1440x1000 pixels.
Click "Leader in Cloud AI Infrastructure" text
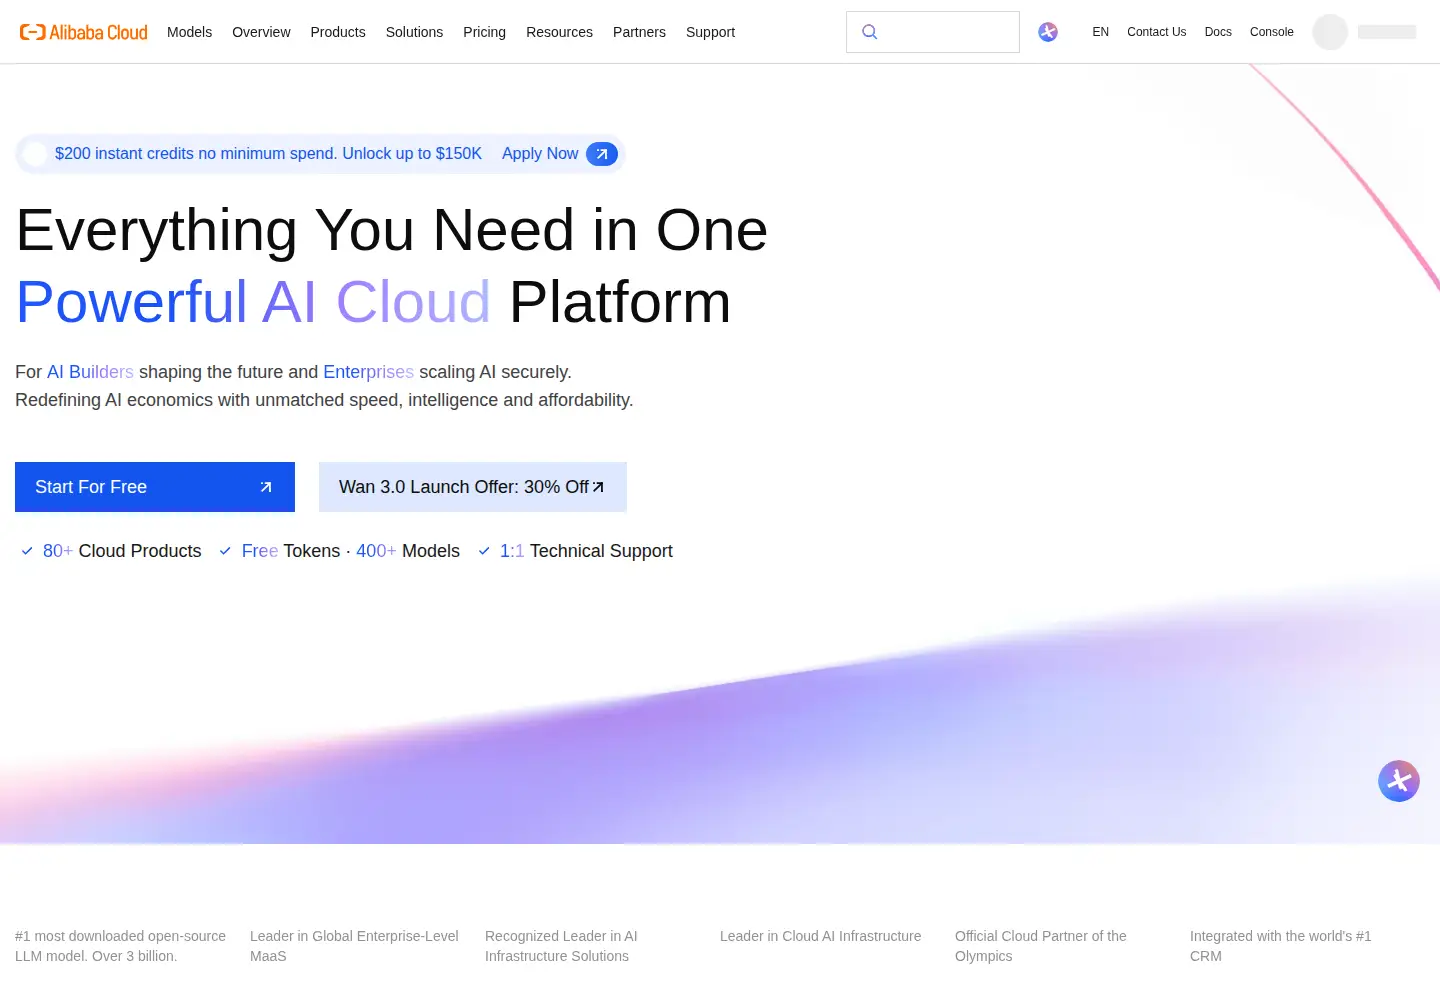pyautogui.click(x=820, y=936)
